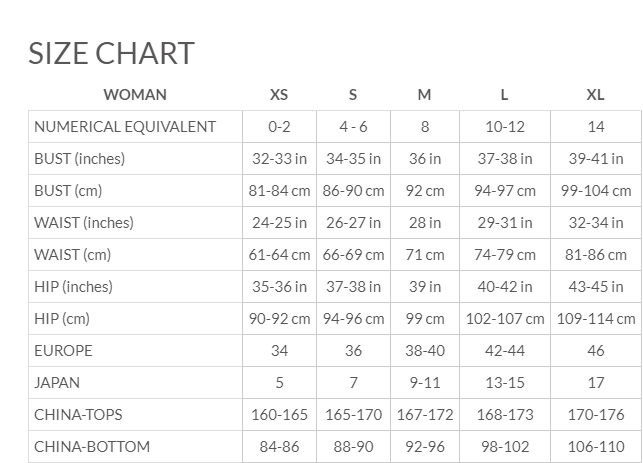The width and height of the screenshot is (643, 463).
Task: Select the XL column header
Action: [x=595, y=95]
